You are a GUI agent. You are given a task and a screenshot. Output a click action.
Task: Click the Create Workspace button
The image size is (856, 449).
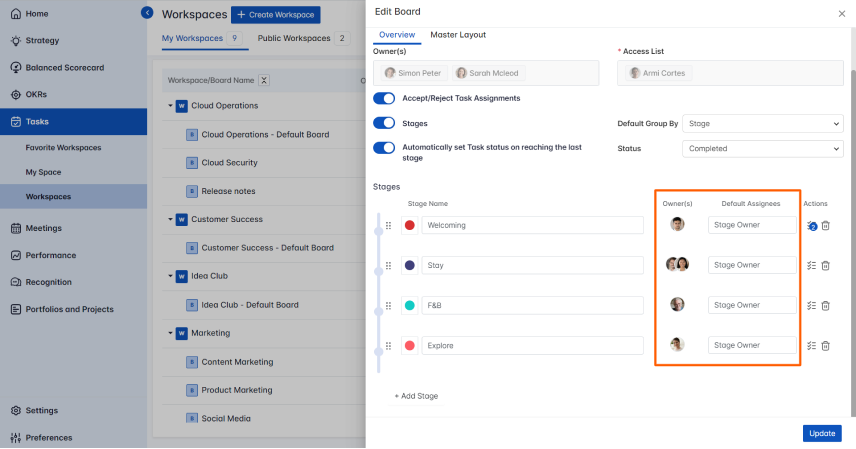[276, 15]
